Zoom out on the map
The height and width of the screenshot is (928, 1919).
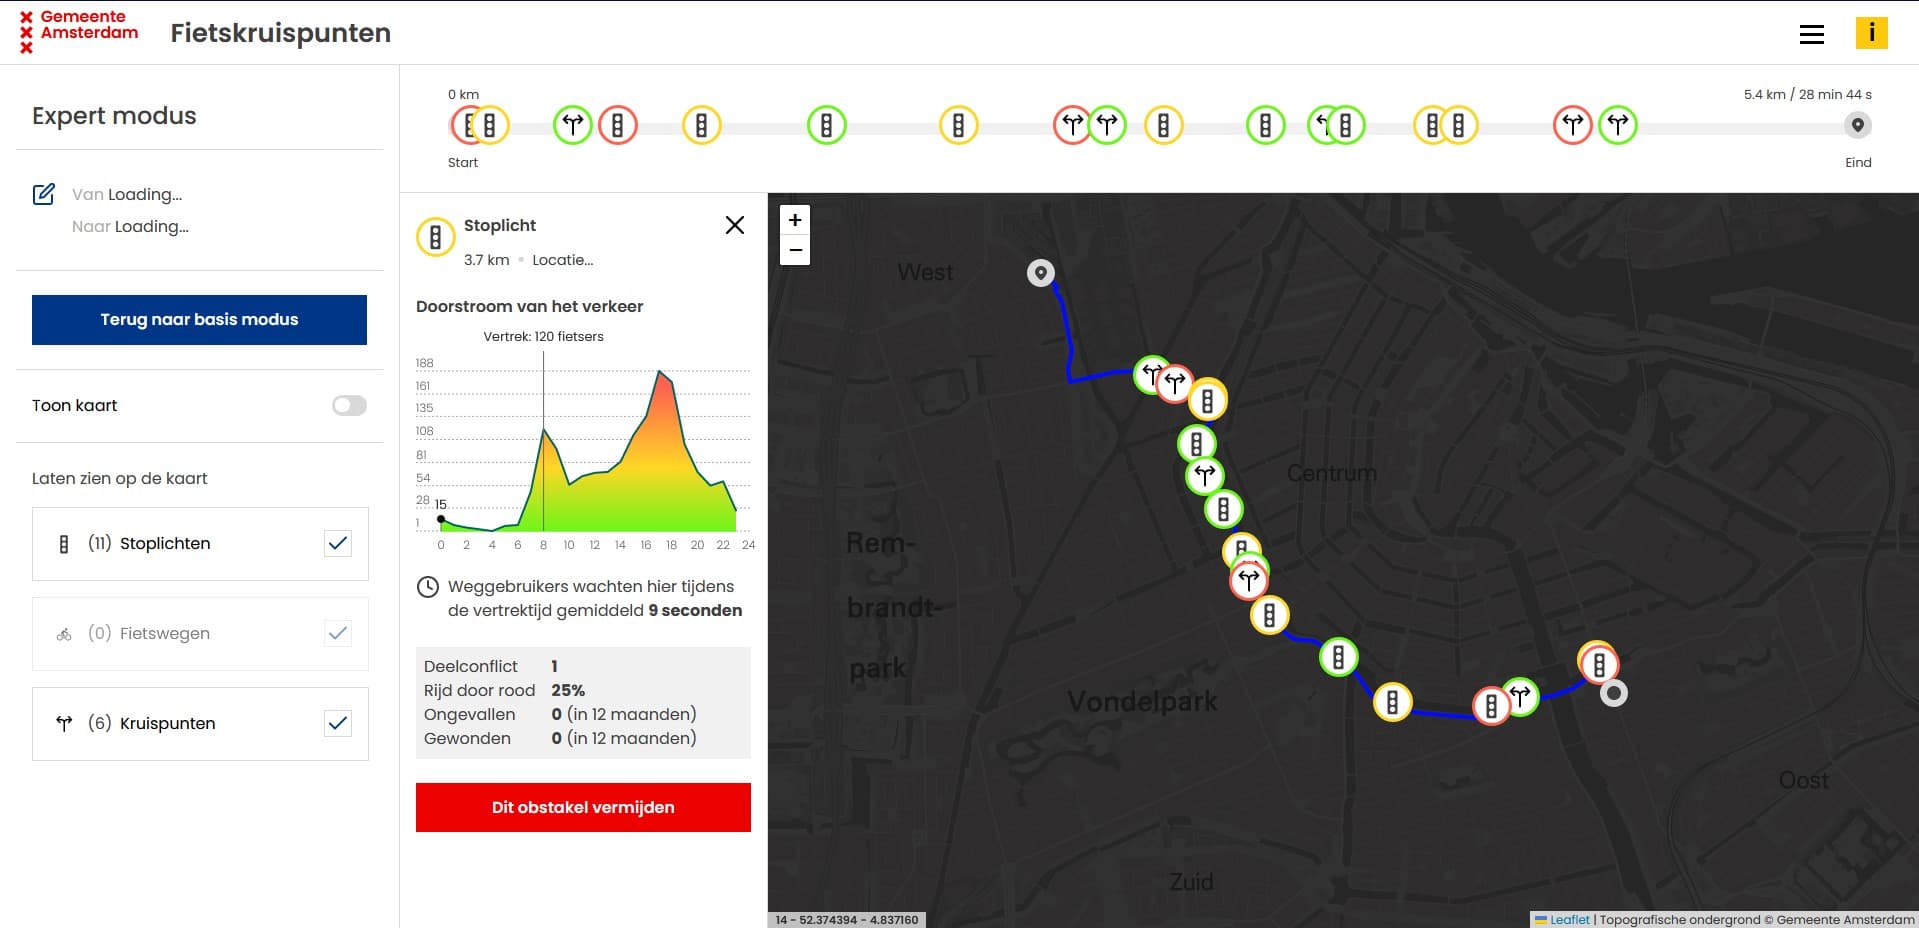[795, 250]
